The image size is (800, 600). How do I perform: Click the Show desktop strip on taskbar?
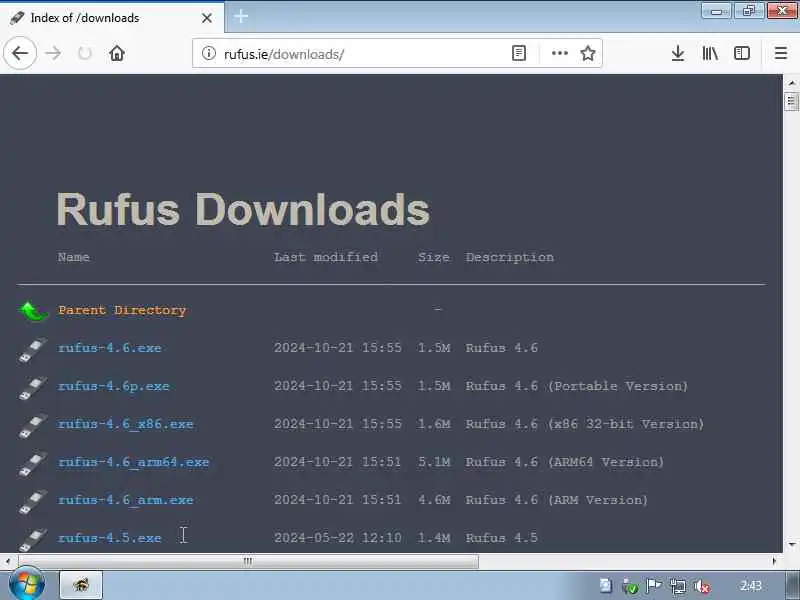(793, 585)
